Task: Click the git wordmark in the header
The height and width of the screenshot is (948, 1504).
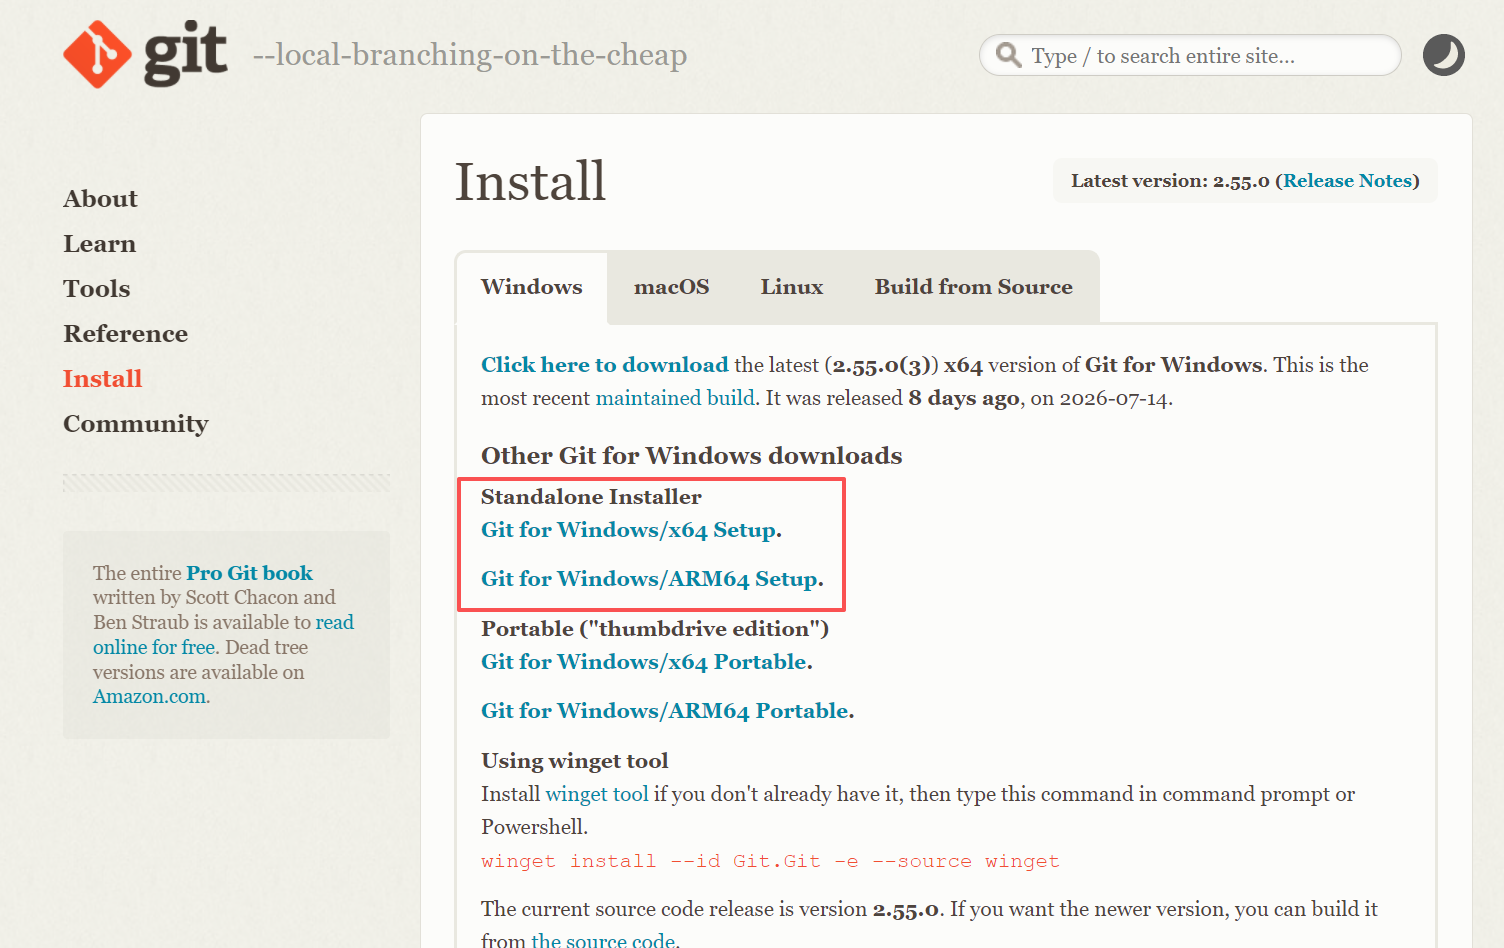Action: [x=186, y=54]
